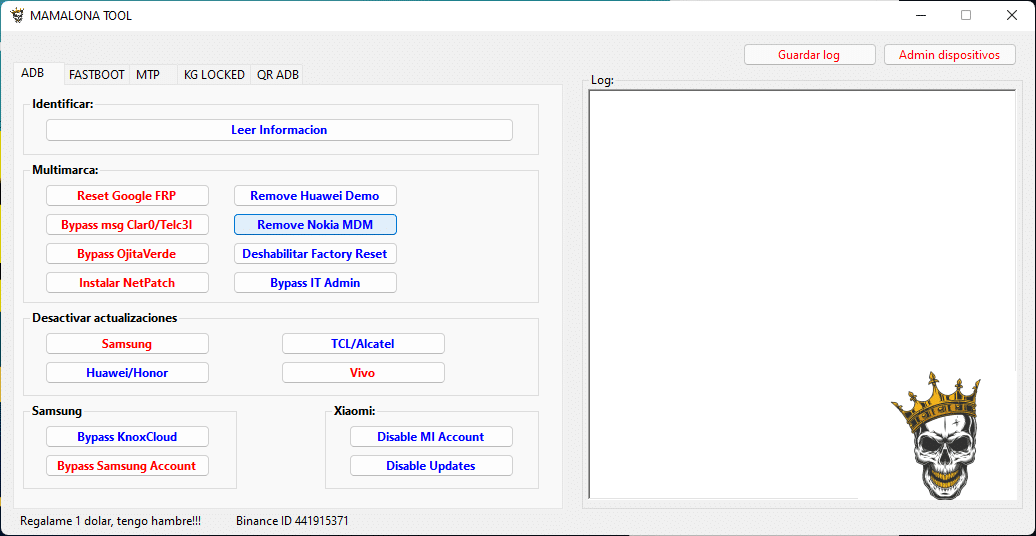Click Disable MI Account button
Screen dimensions: 1036x536
click(431, 437)
